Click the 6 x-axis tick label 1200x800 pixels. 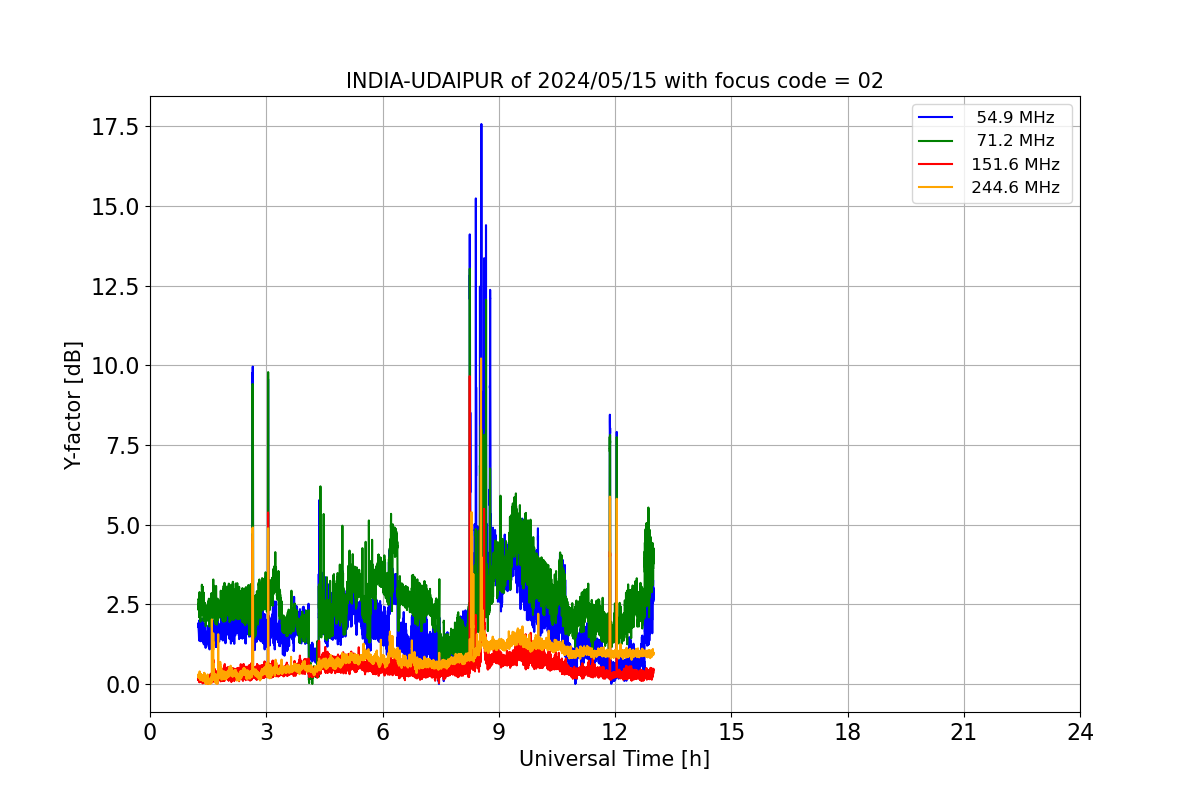click(382, 732)
